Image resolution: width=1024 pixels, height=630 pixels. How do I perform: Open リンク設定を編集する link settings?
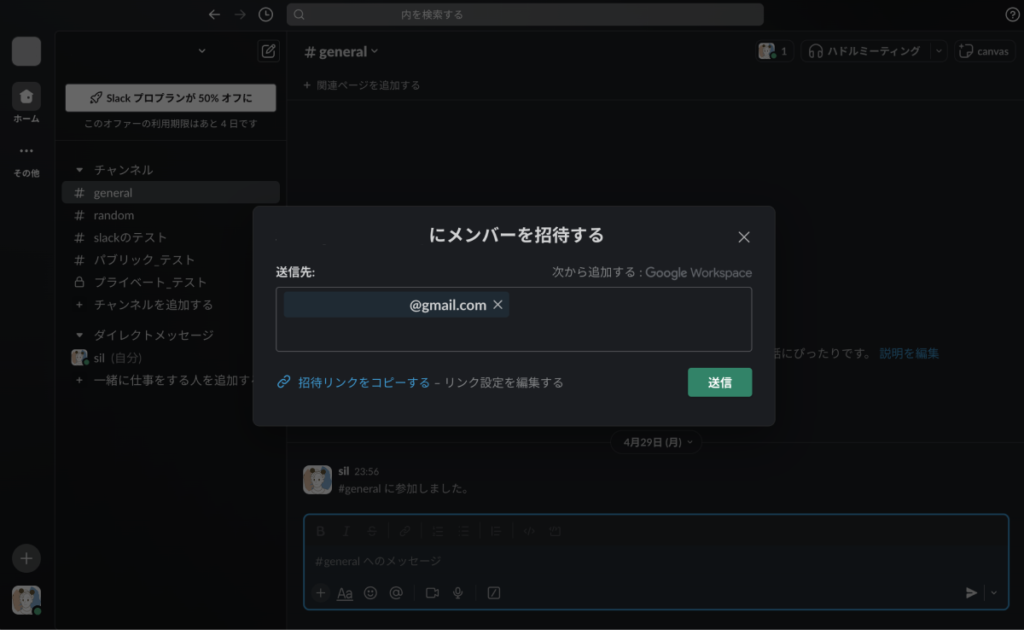[x=503, y=382]
